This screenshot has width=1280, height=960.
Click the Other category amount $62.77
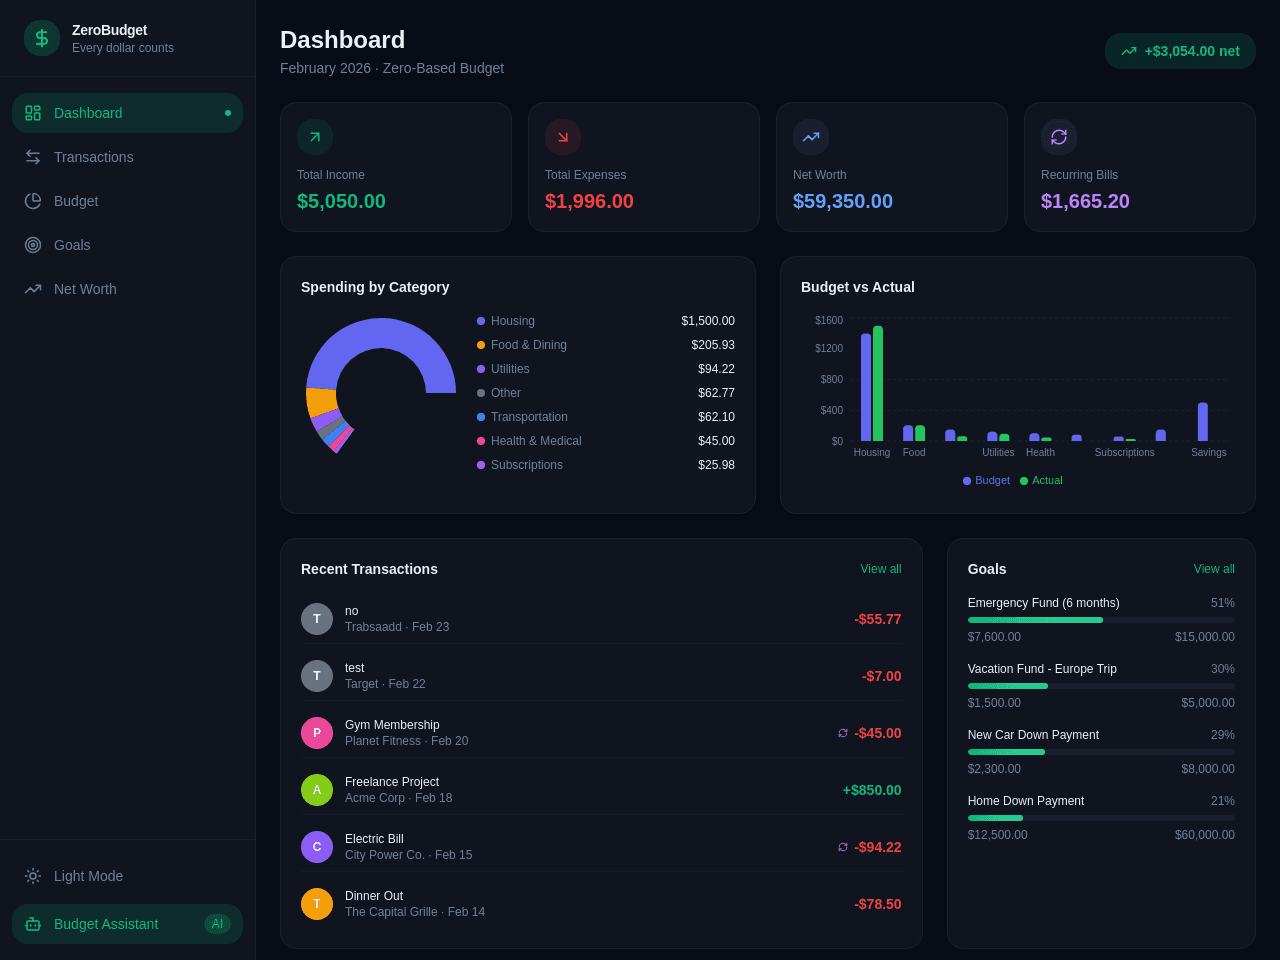(x=716, y=393)
